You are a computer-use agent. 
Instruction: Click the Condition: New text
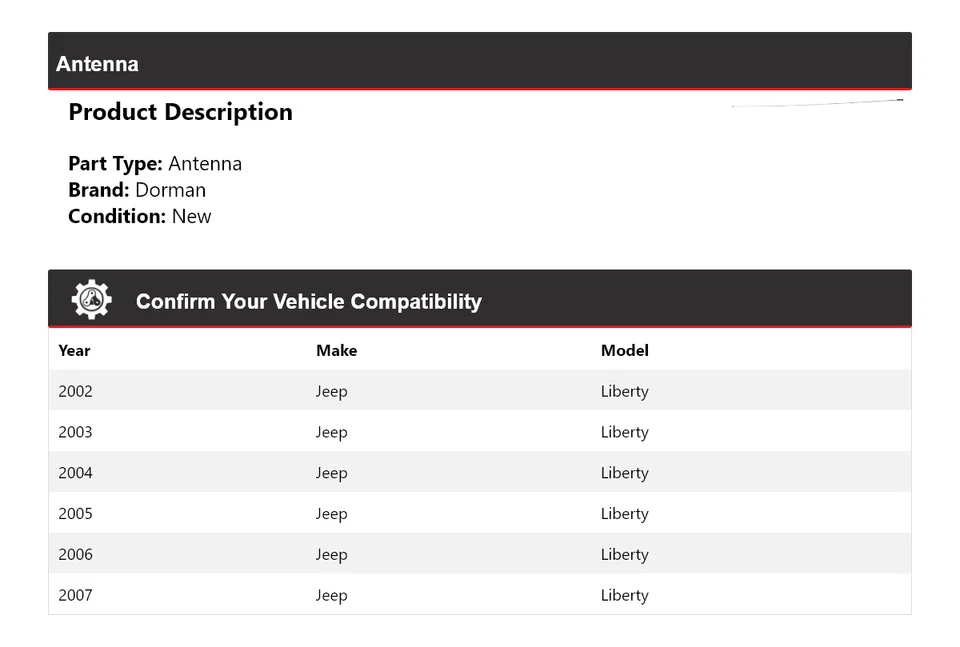click(x=140, y=216)
